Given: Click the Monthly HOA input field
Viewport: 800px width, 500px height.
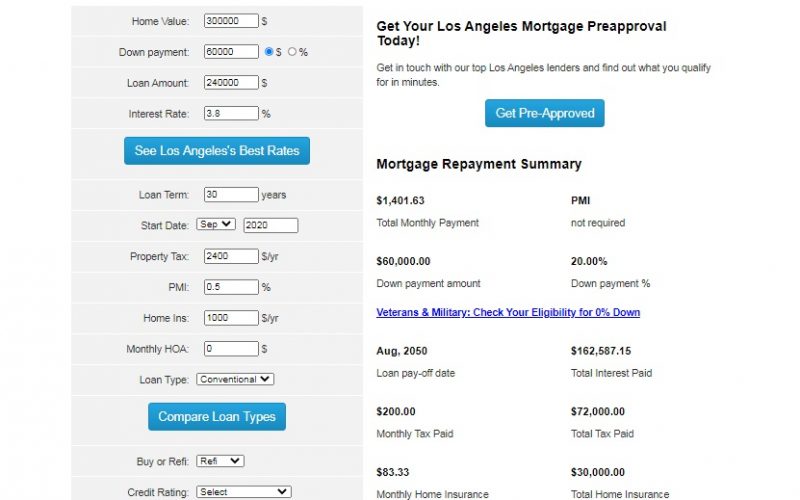Looking at the screenshot, I should click(231, 348).
